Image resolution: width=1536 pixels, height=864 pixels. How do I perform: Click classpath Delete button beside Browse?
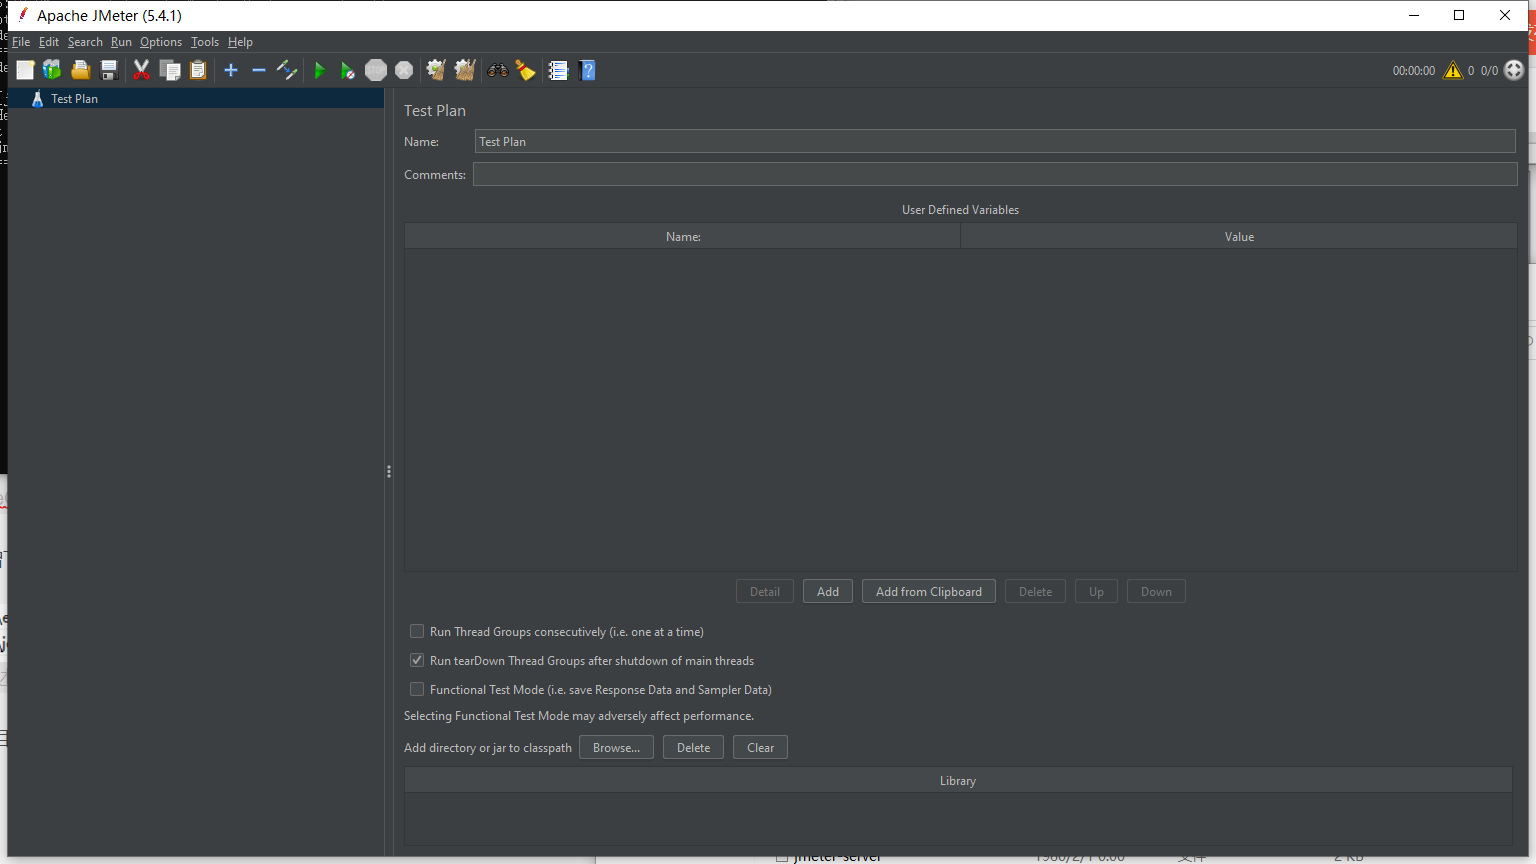coord(693,748)
